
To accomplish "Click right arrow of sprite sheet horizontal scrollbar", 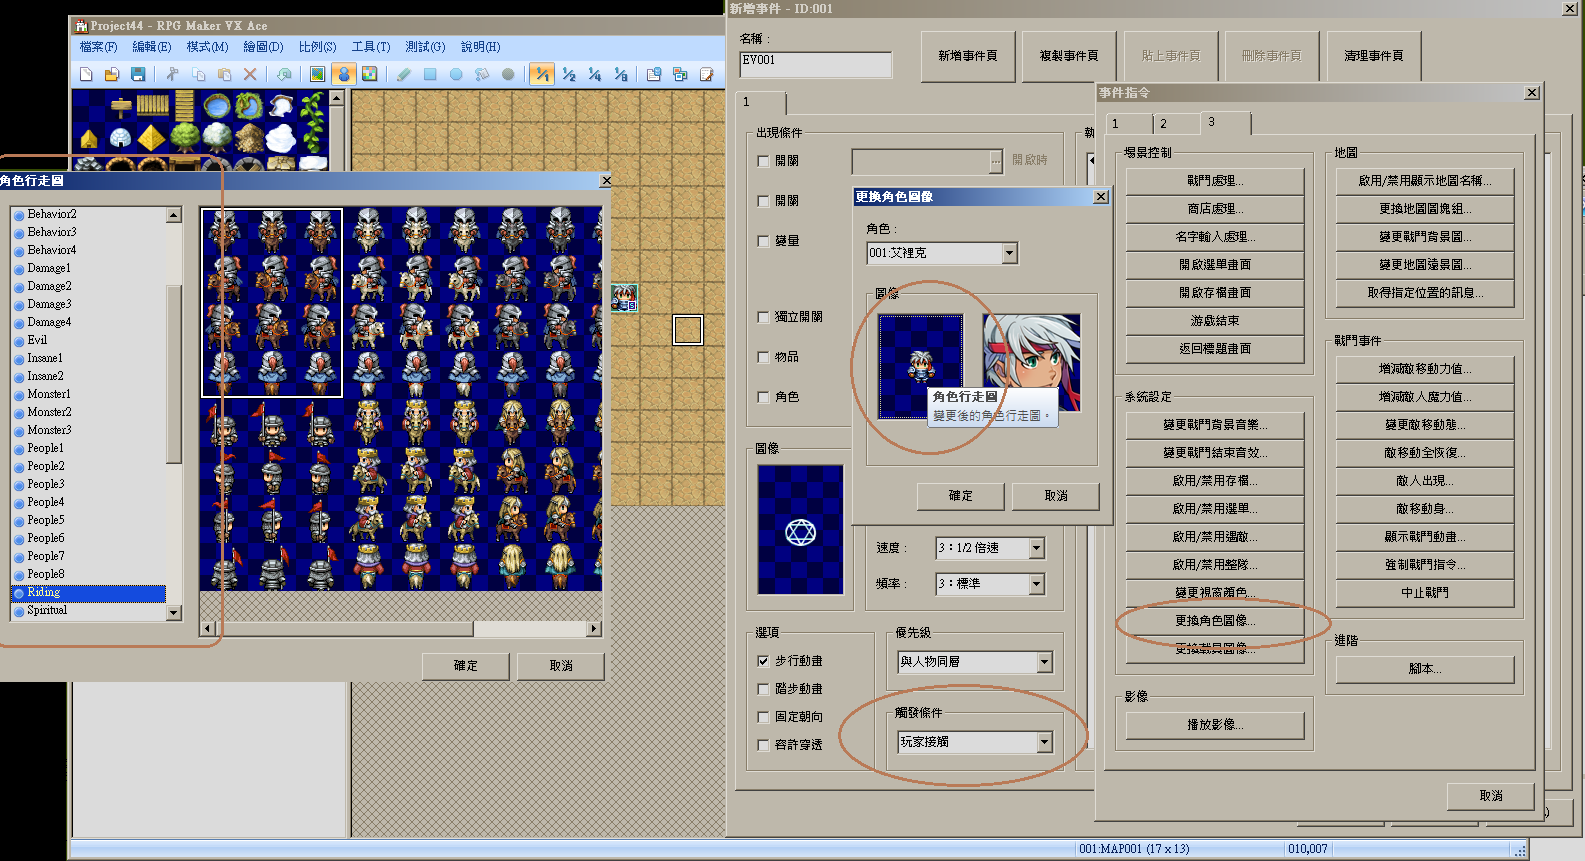I will pyautogui.click(x=594, y=629).
